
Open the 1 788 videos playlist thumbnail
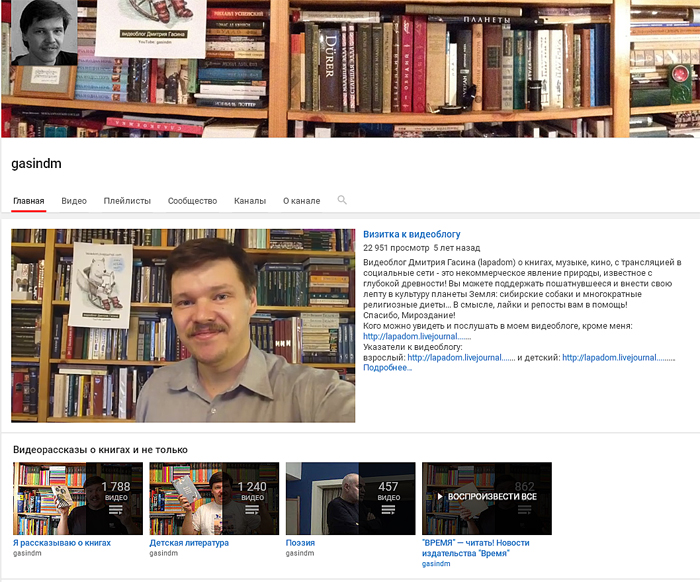77,498
